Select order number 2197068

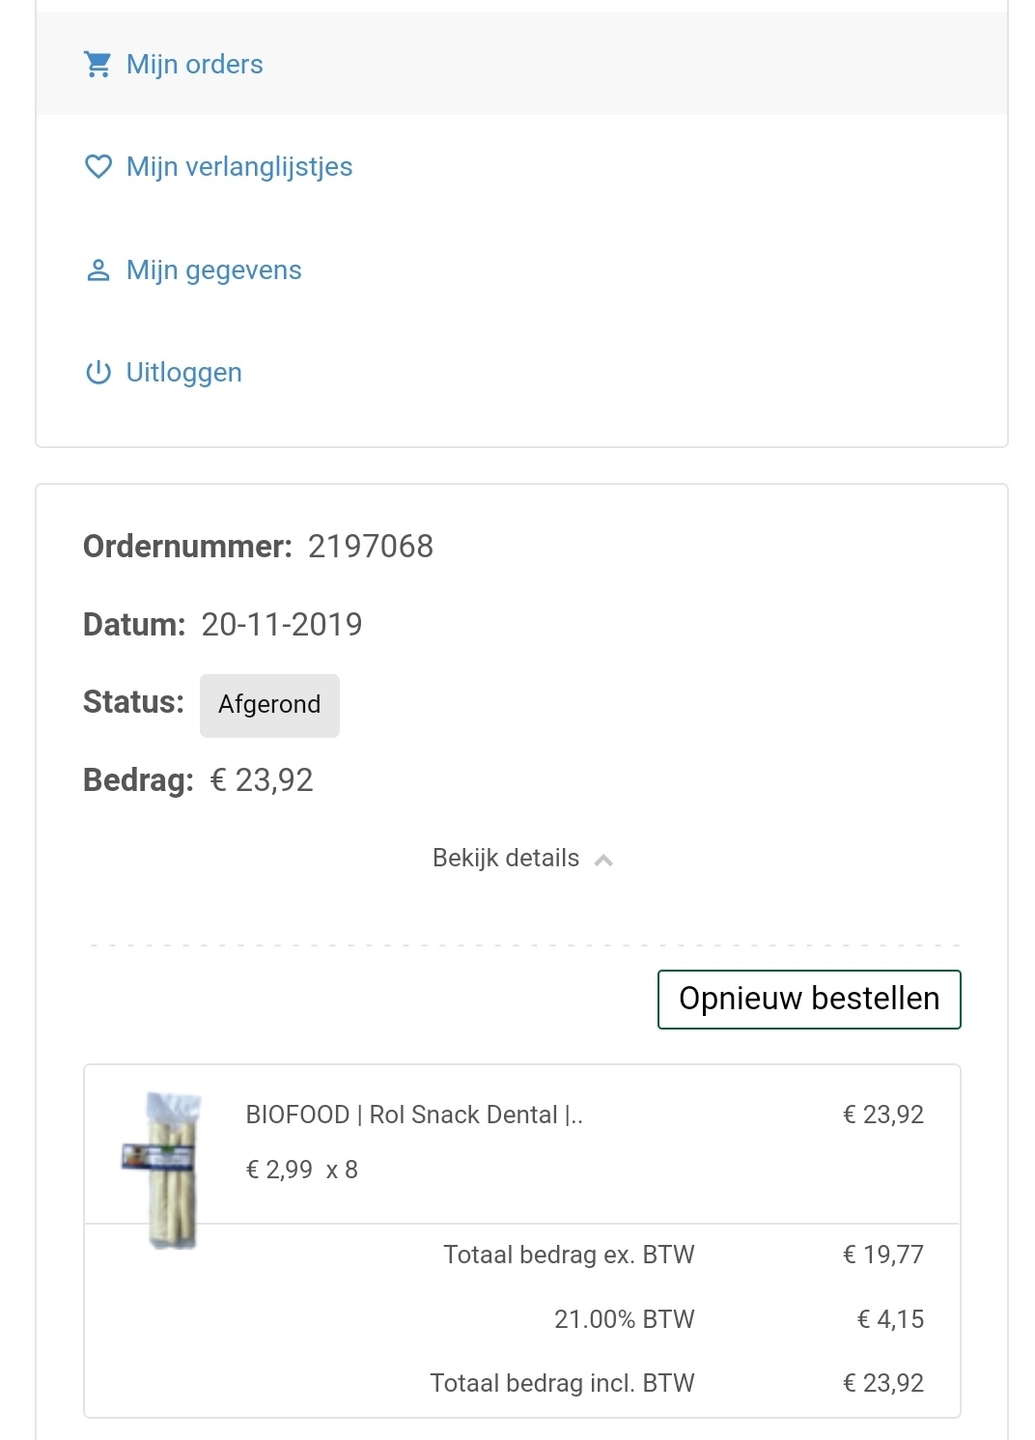pyautogui.click(x=371, y=546)
